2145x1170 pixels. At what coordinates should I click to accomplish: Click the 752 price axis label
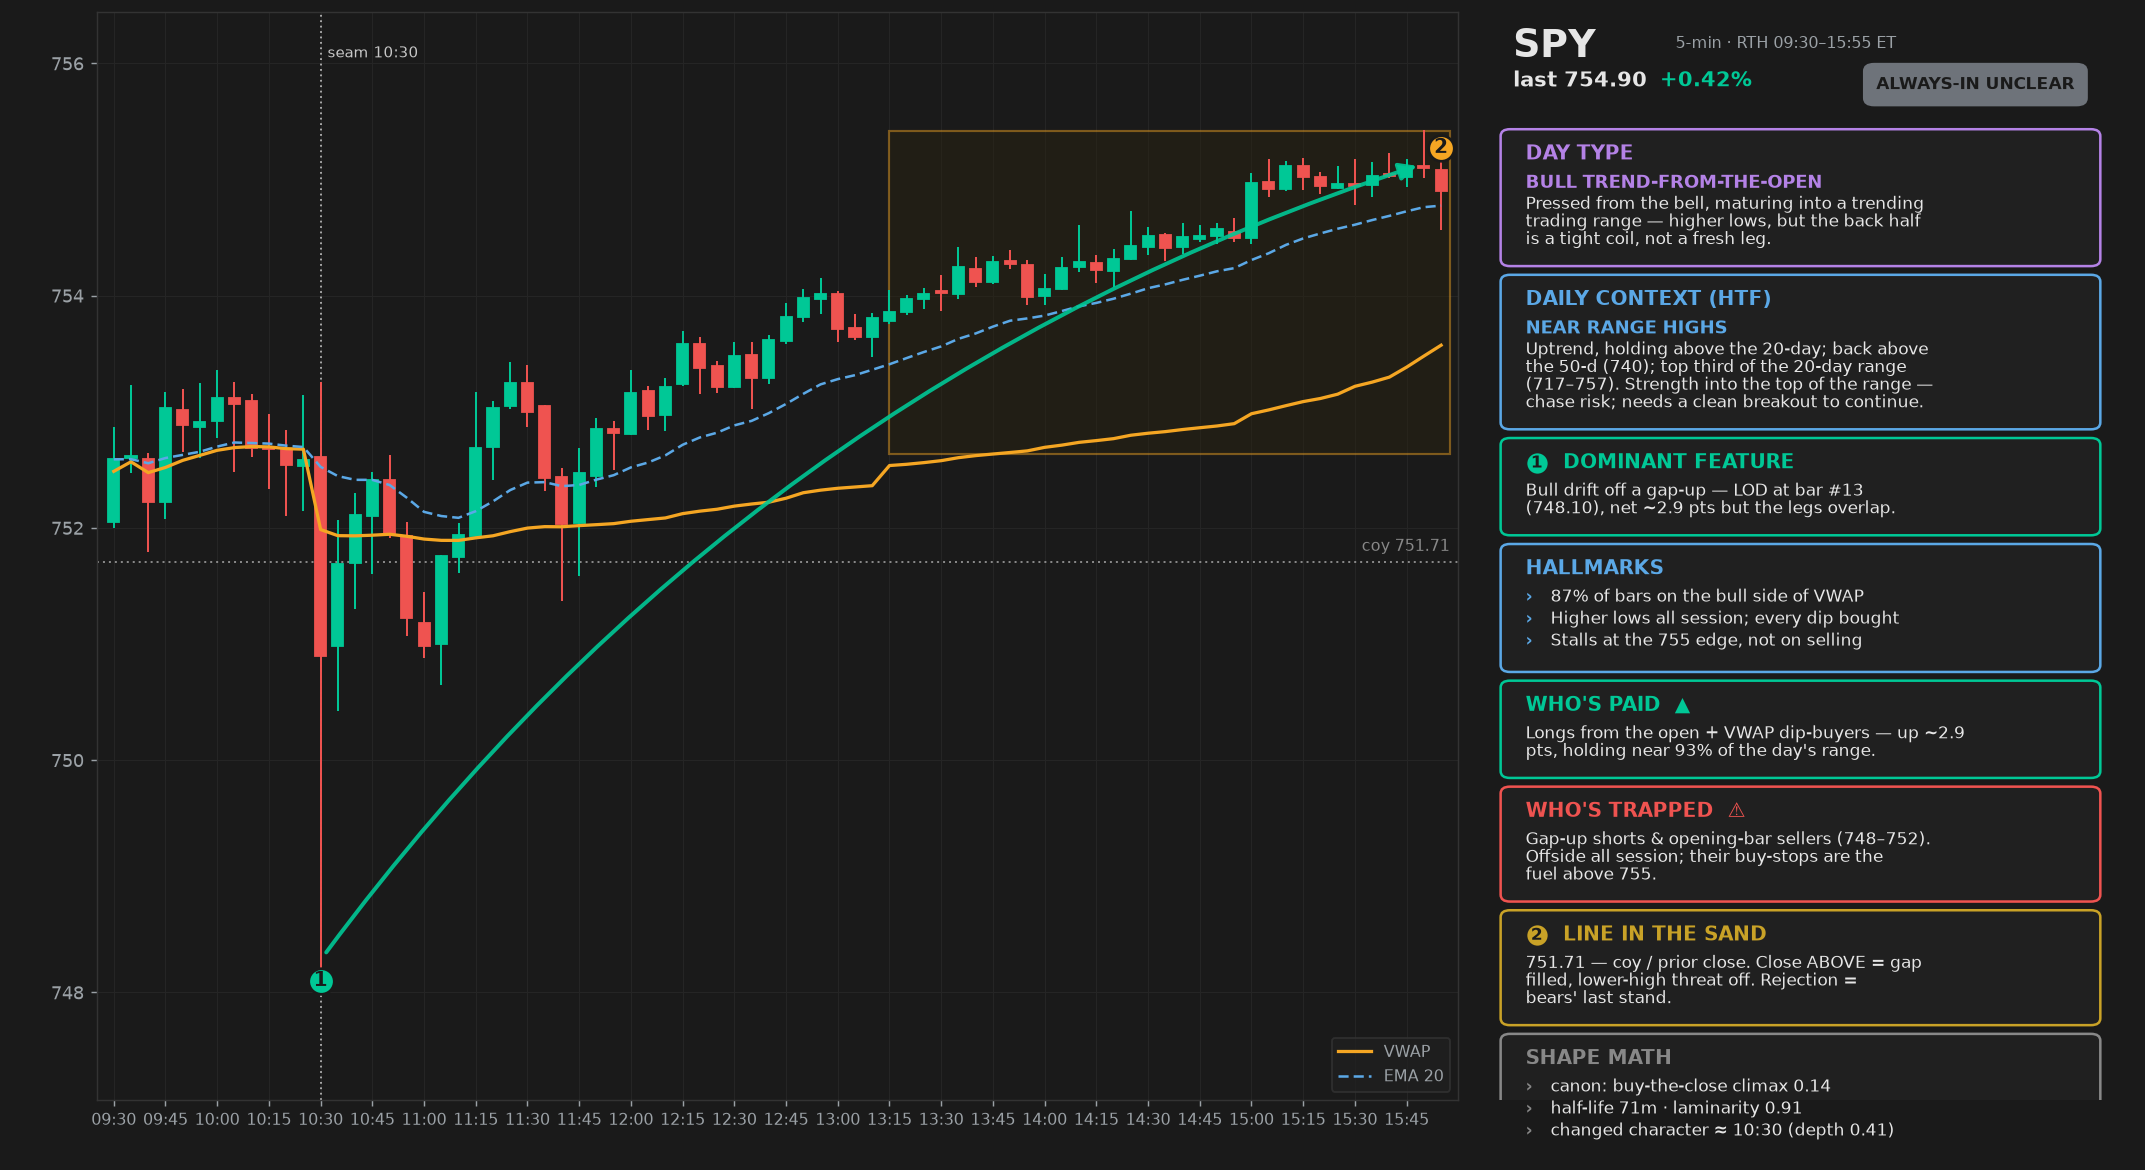tap(68, 529)
